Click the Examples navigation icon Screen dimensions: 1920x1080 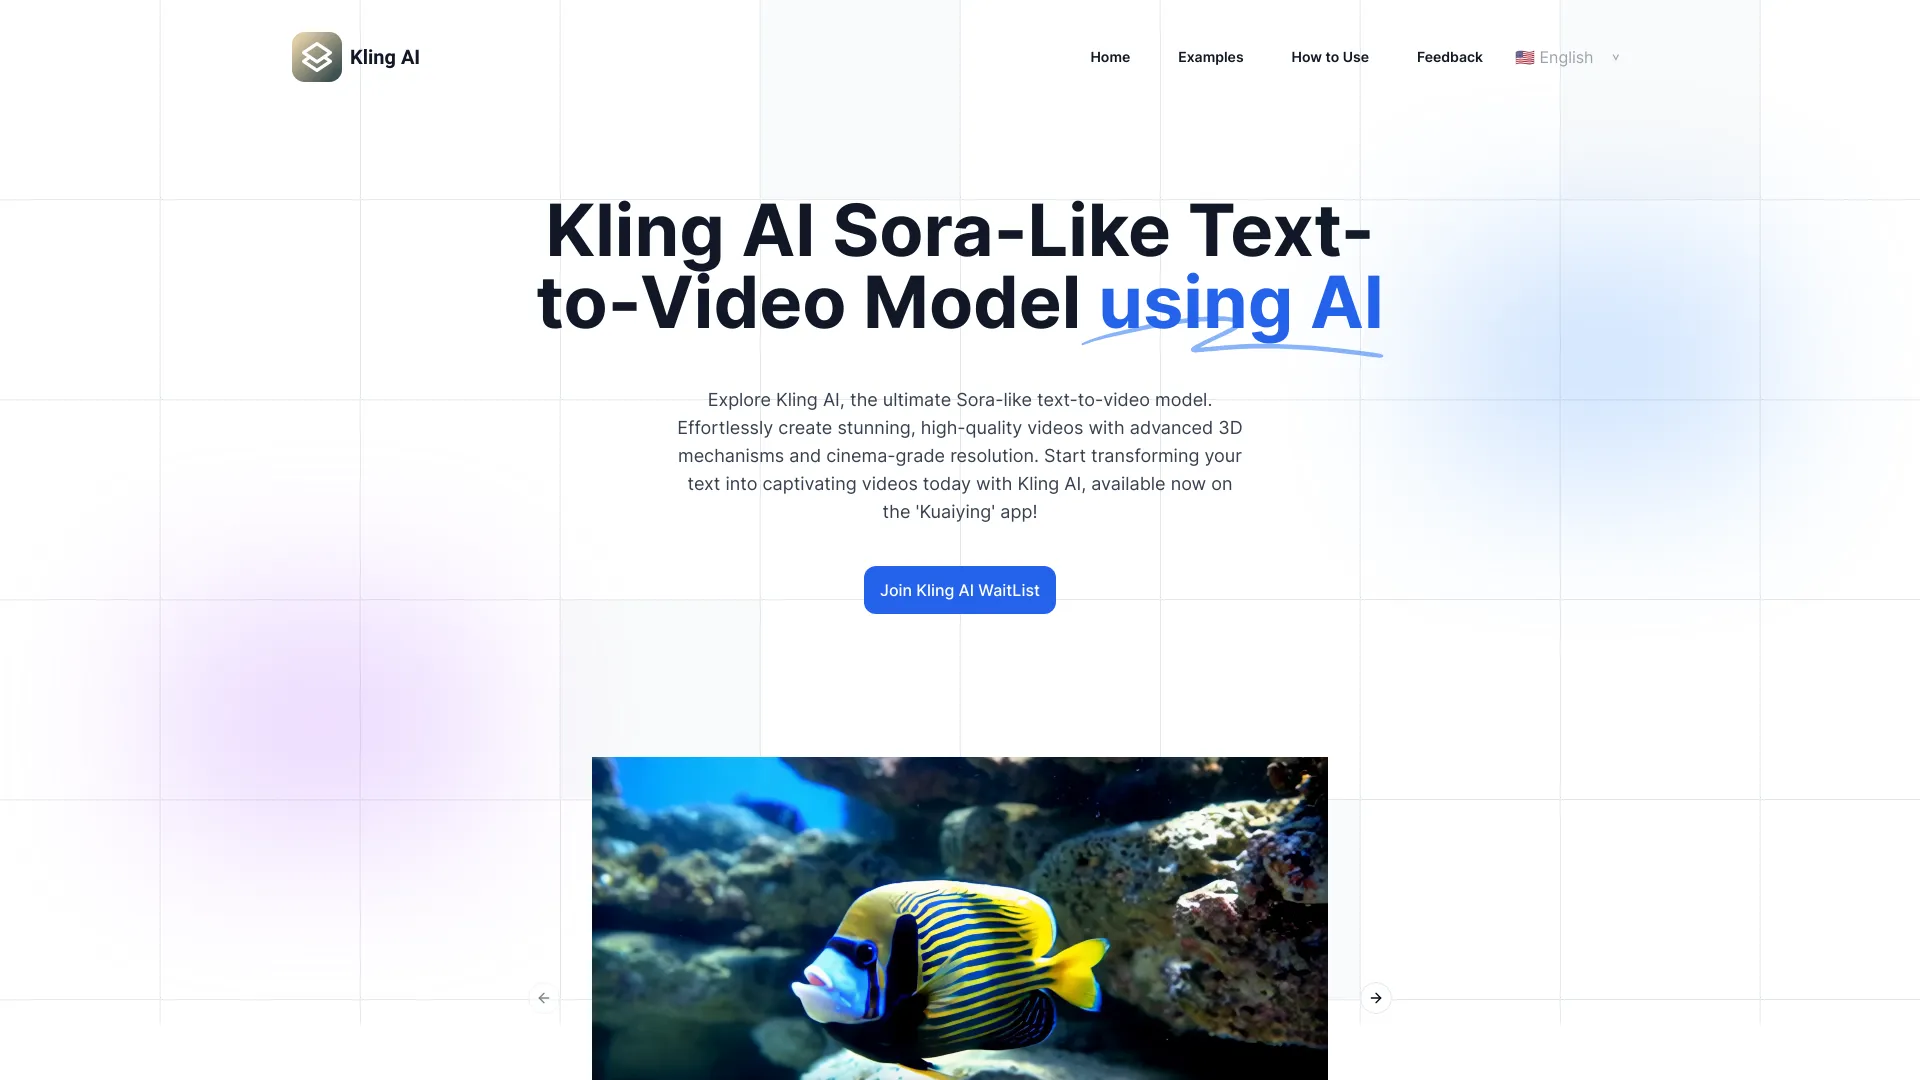point(1209,57)
